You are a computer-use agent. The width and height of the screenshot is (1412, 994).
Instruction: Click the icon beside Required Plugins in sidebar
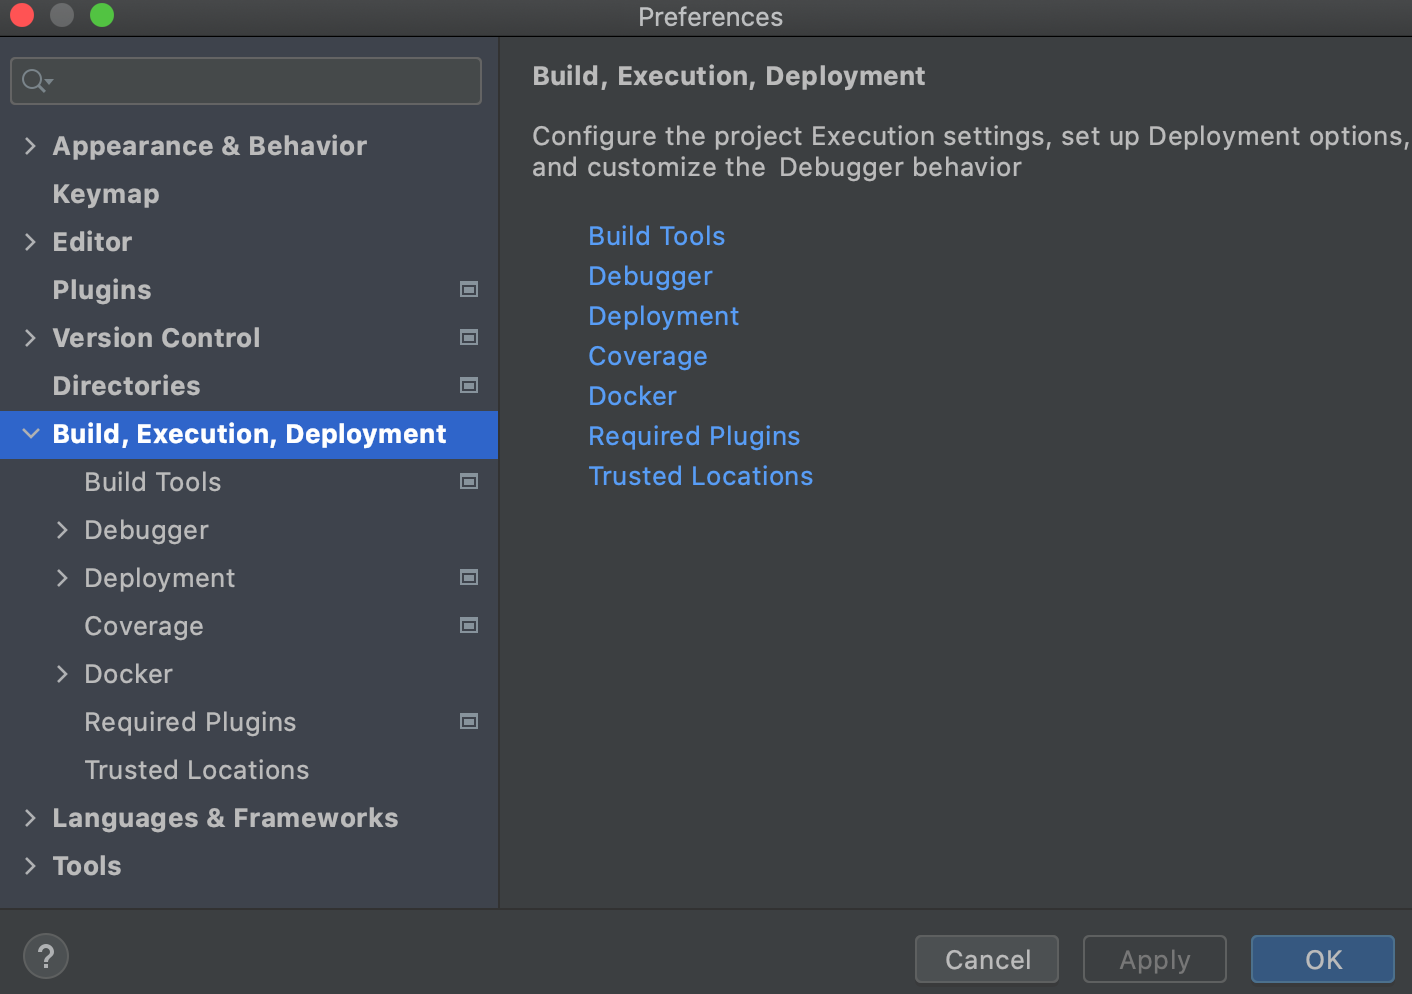pyautogui.click(x=468, y=721)
